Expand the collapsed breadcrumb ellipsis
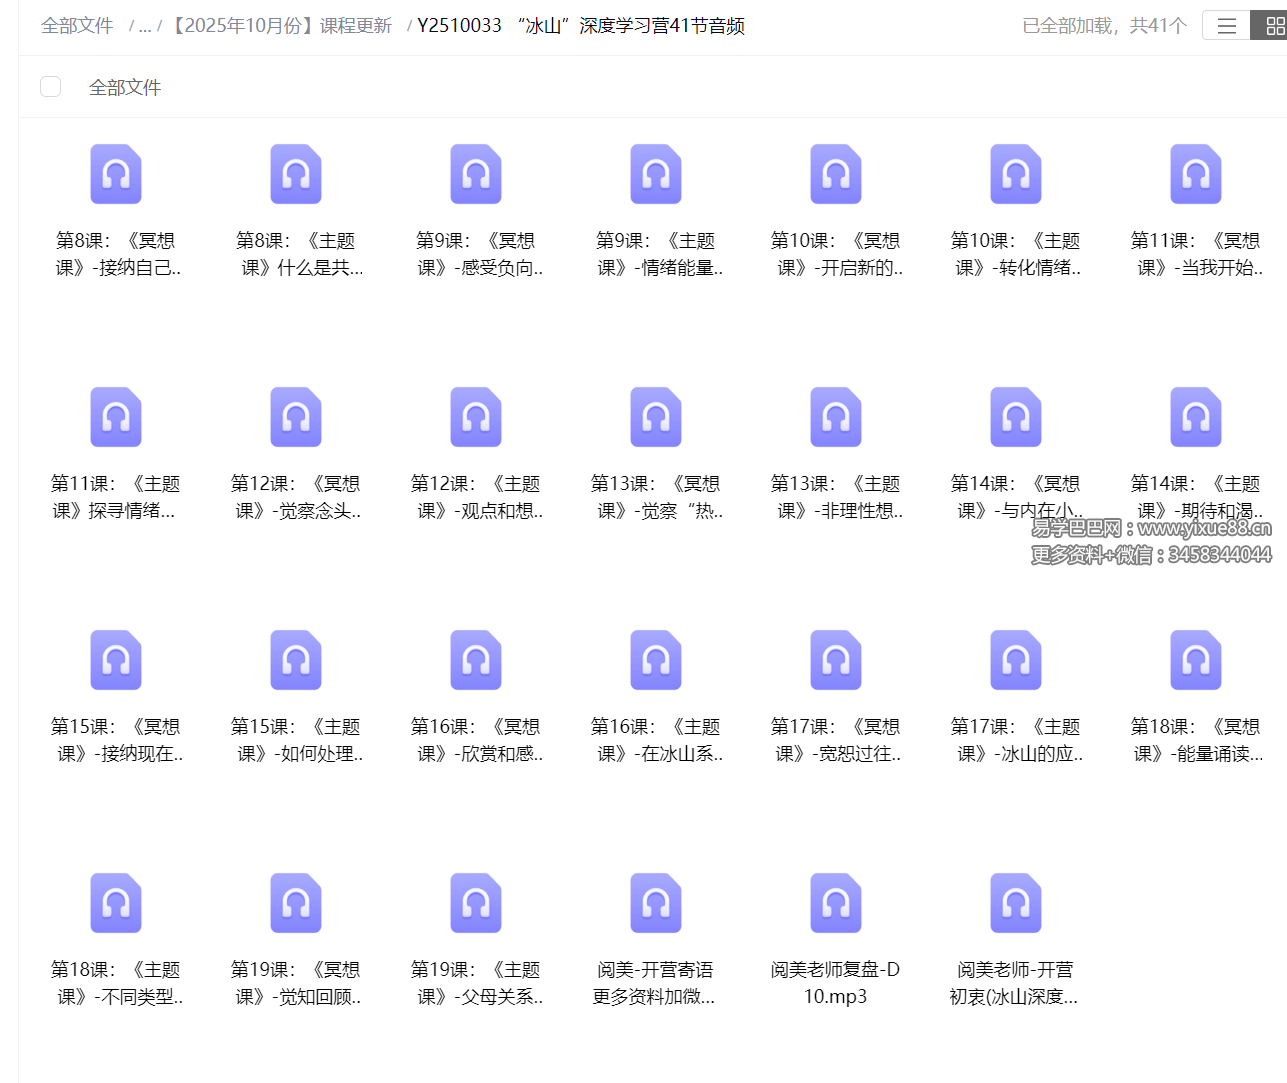Screen dimensions: 1287x1083 click(x=145, y=25)
